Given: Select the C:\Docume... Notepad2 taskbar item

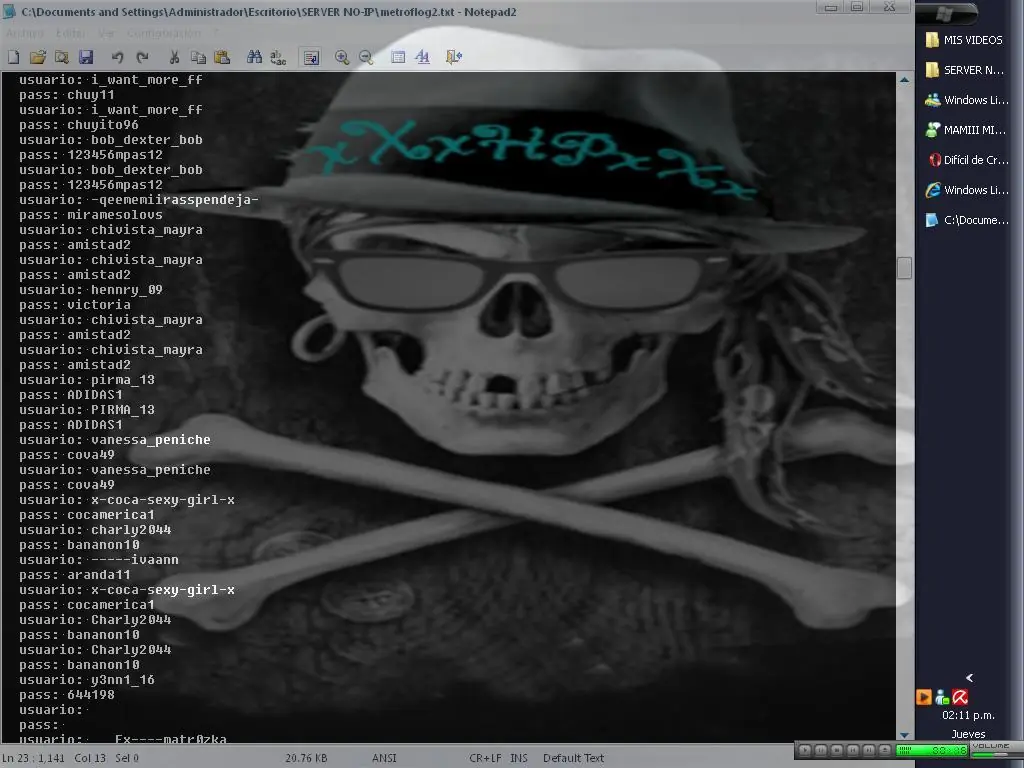Looking at the screenshot, I should pyautogui.click(x=967, y=220).
